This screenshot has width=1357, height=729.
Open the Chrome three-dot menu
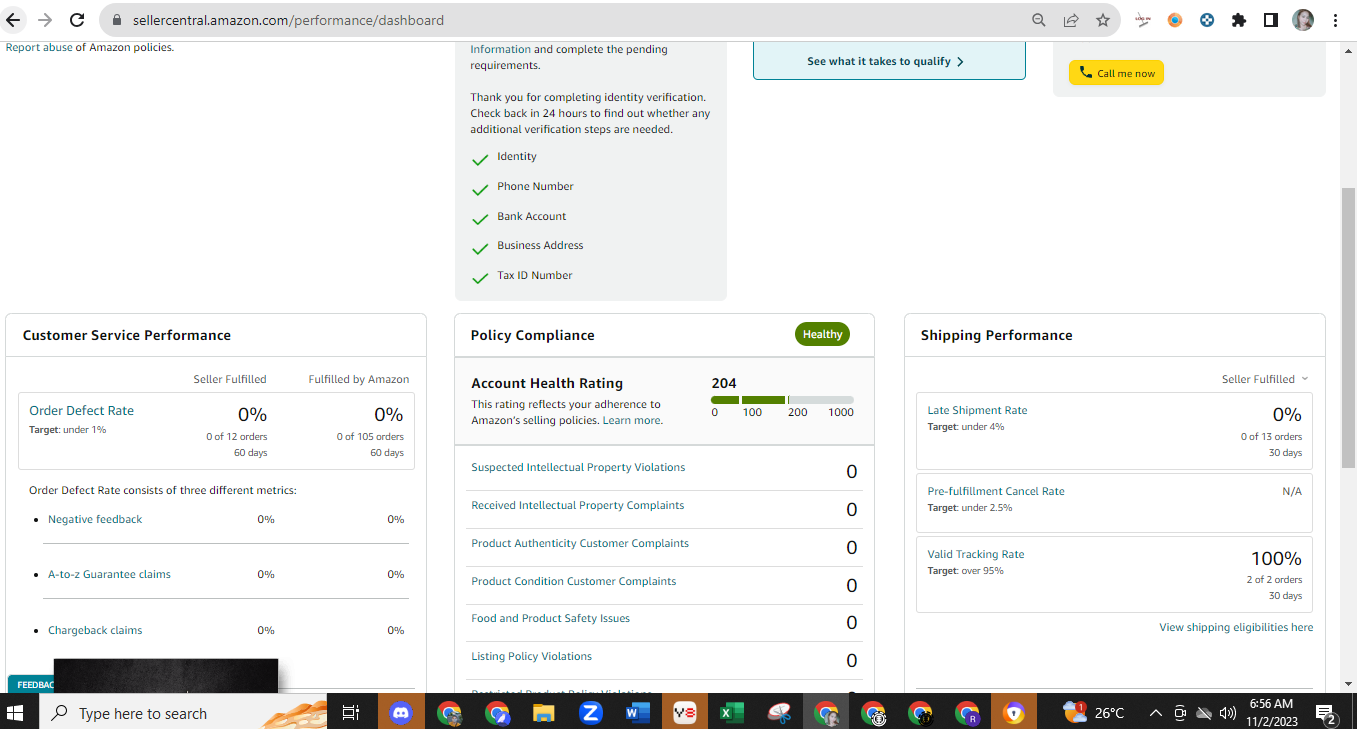tap(1336, 20)
